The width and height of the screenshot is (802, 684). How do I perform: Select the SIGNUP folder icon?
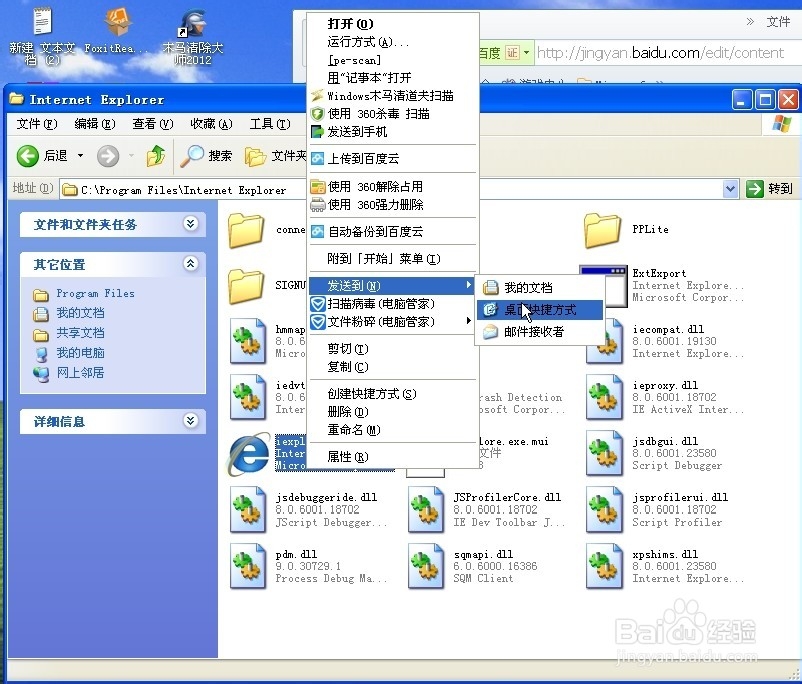point(246,286)
